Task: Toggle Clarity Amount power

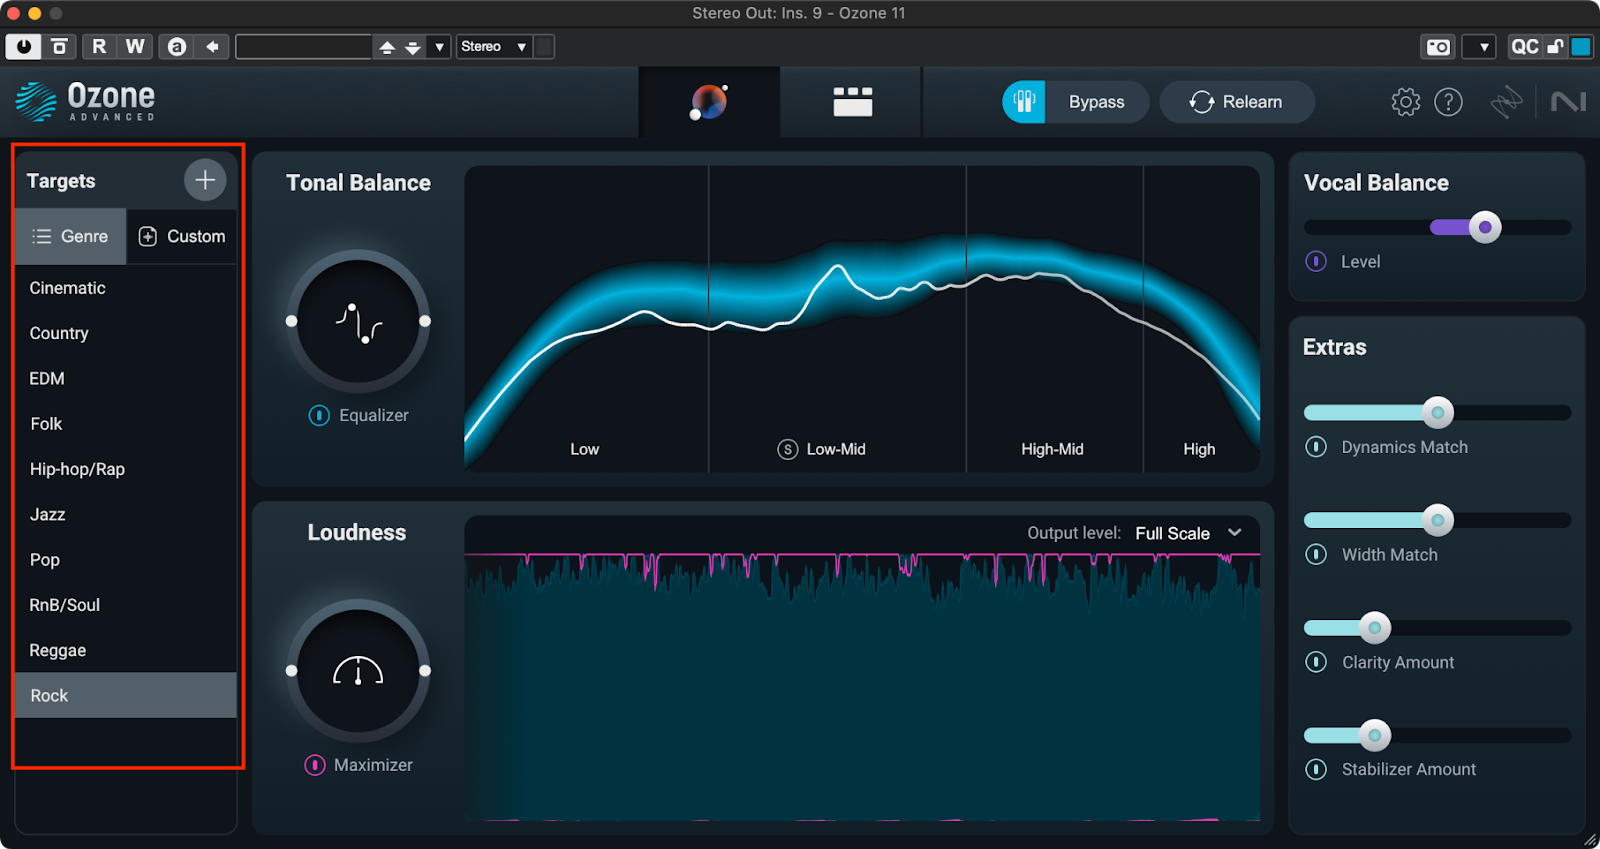Action: (1316, 662)
